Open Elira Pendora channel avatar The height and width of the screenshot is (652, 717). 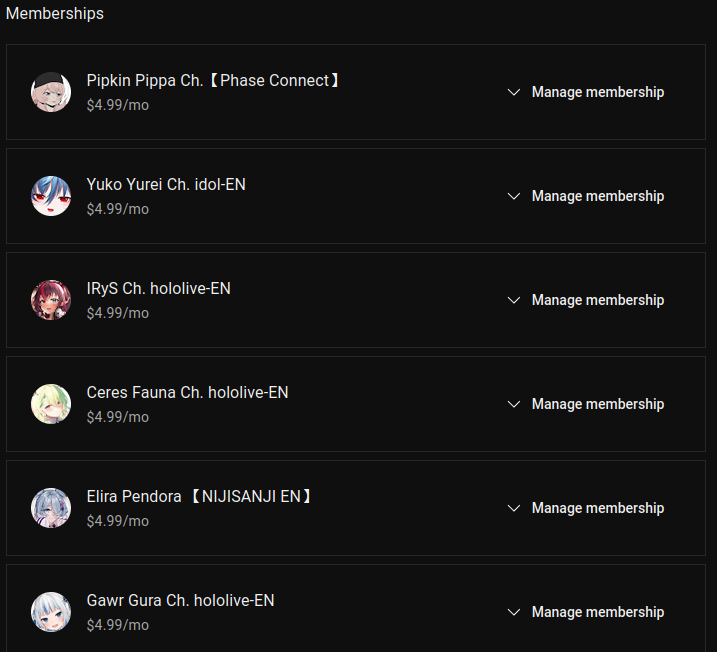click(x=51, y=508)
